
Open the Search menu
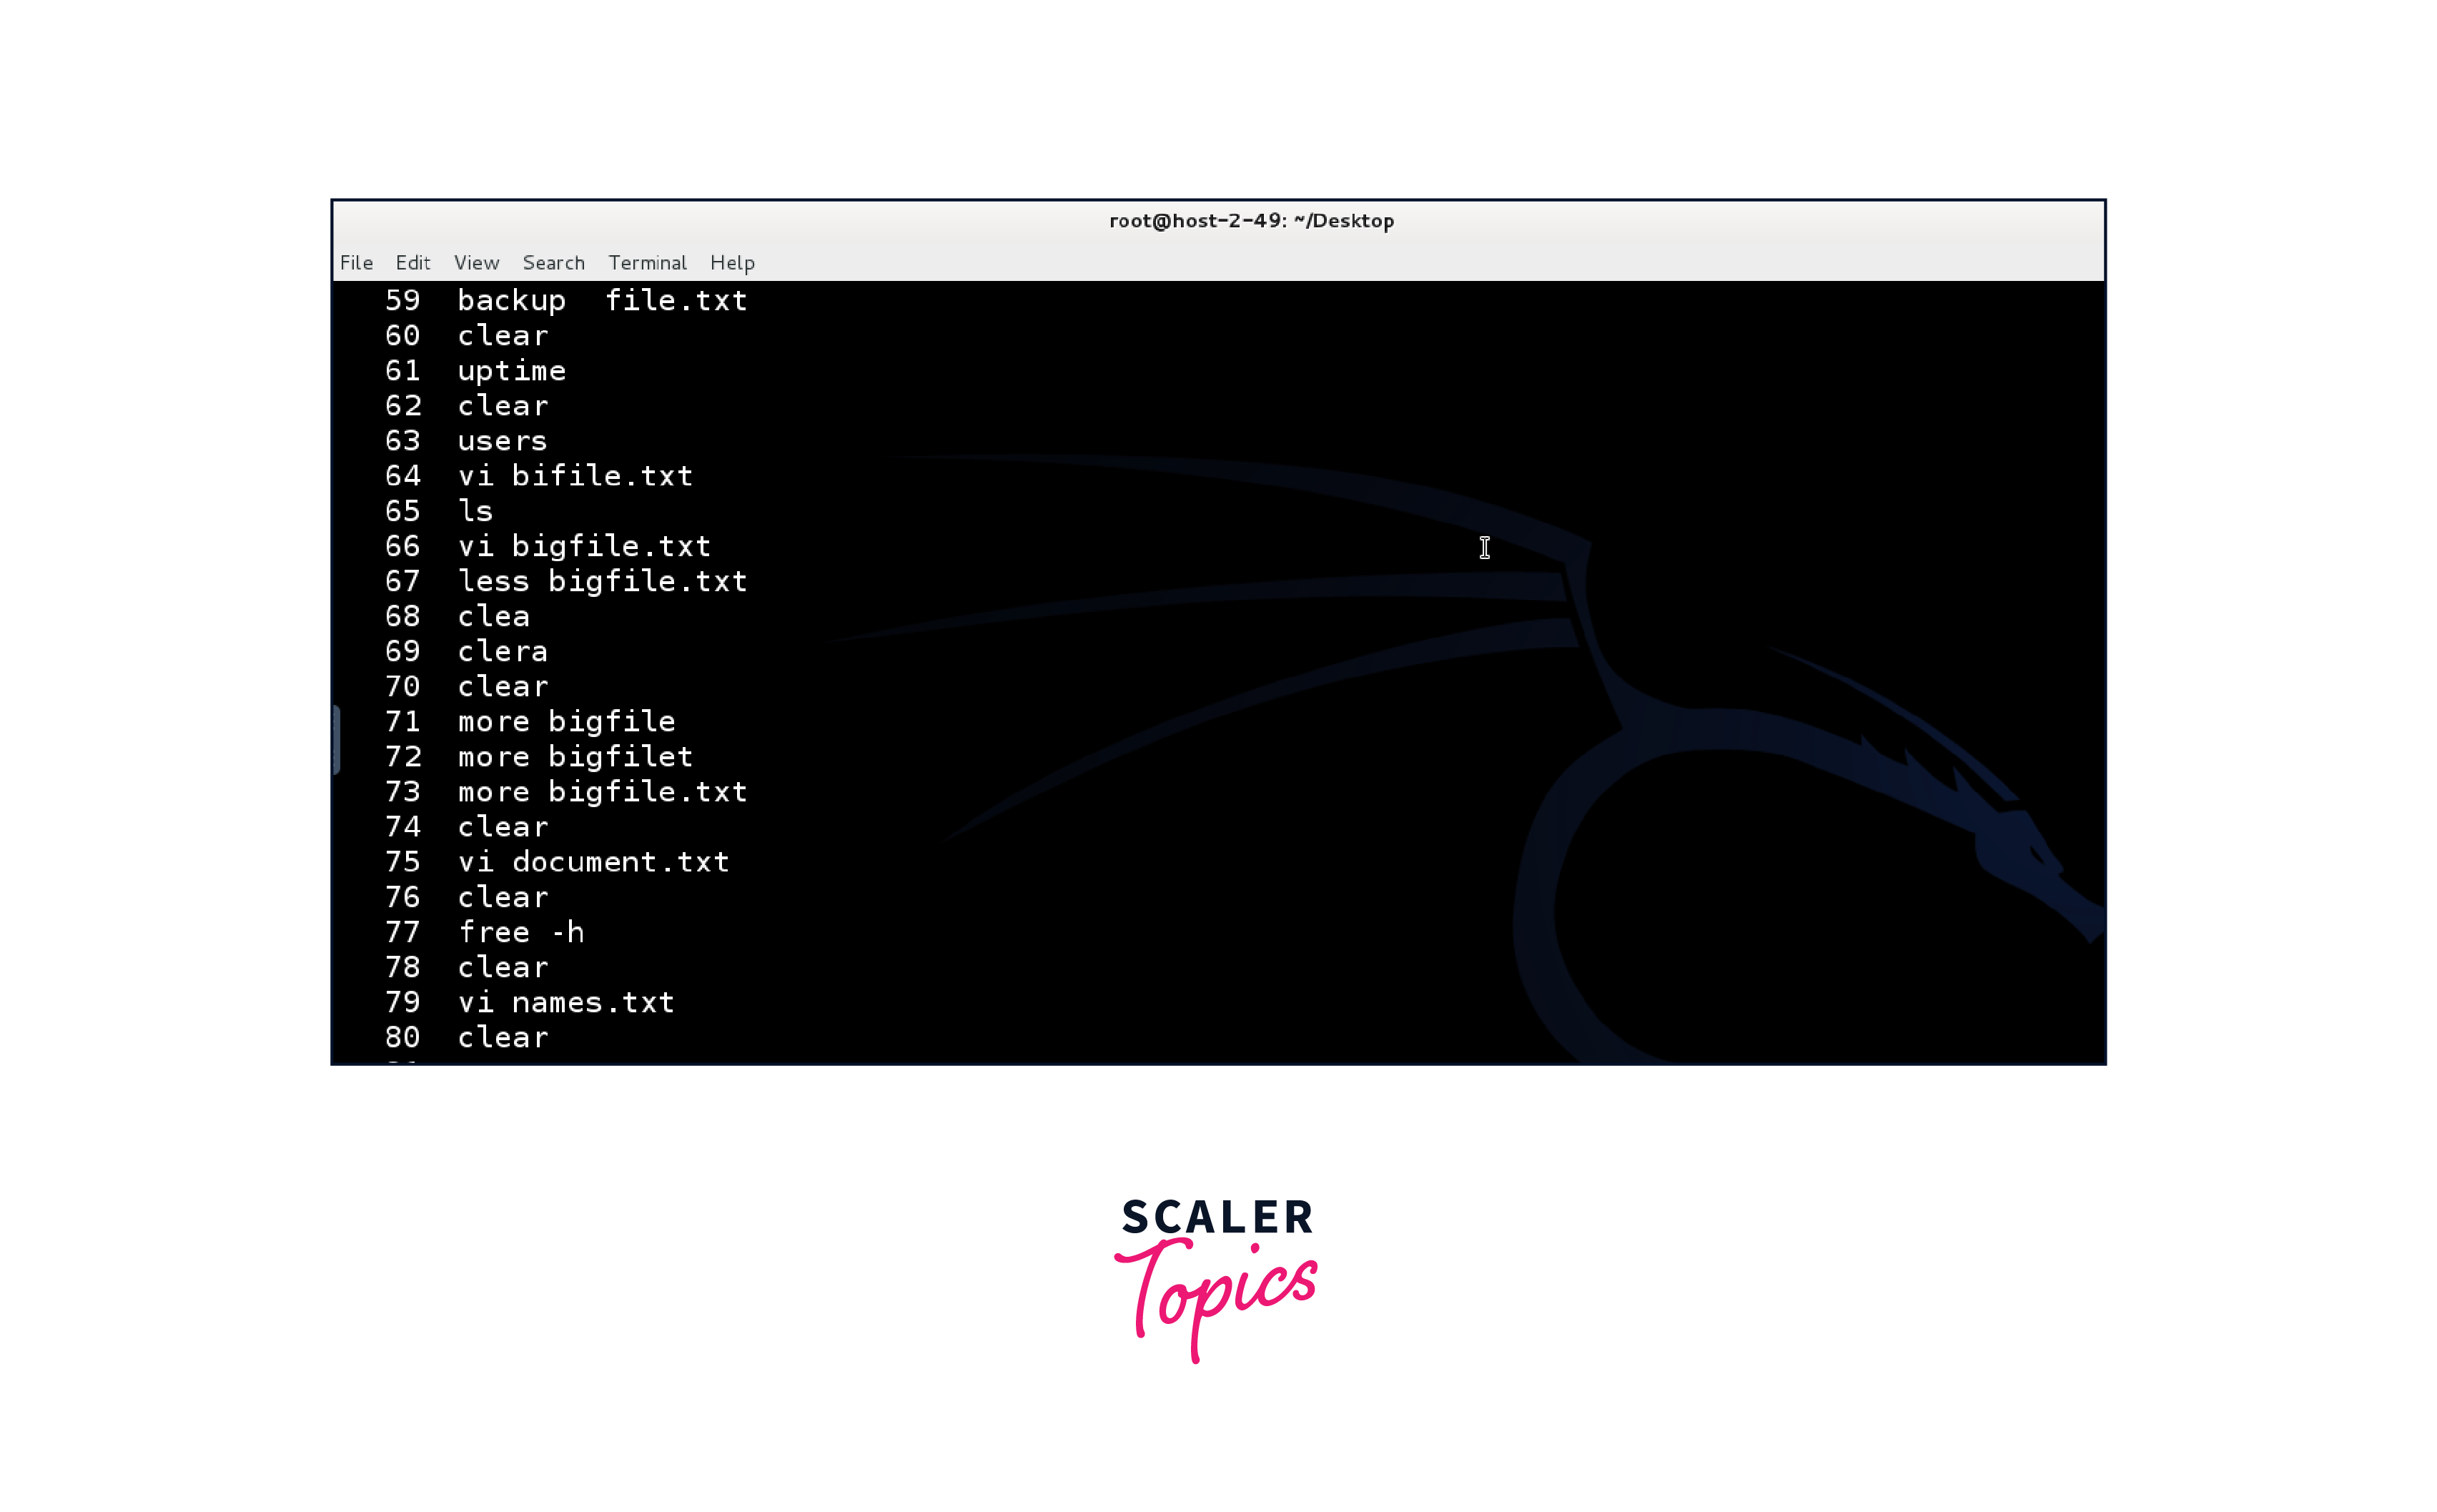pos(554,262)
